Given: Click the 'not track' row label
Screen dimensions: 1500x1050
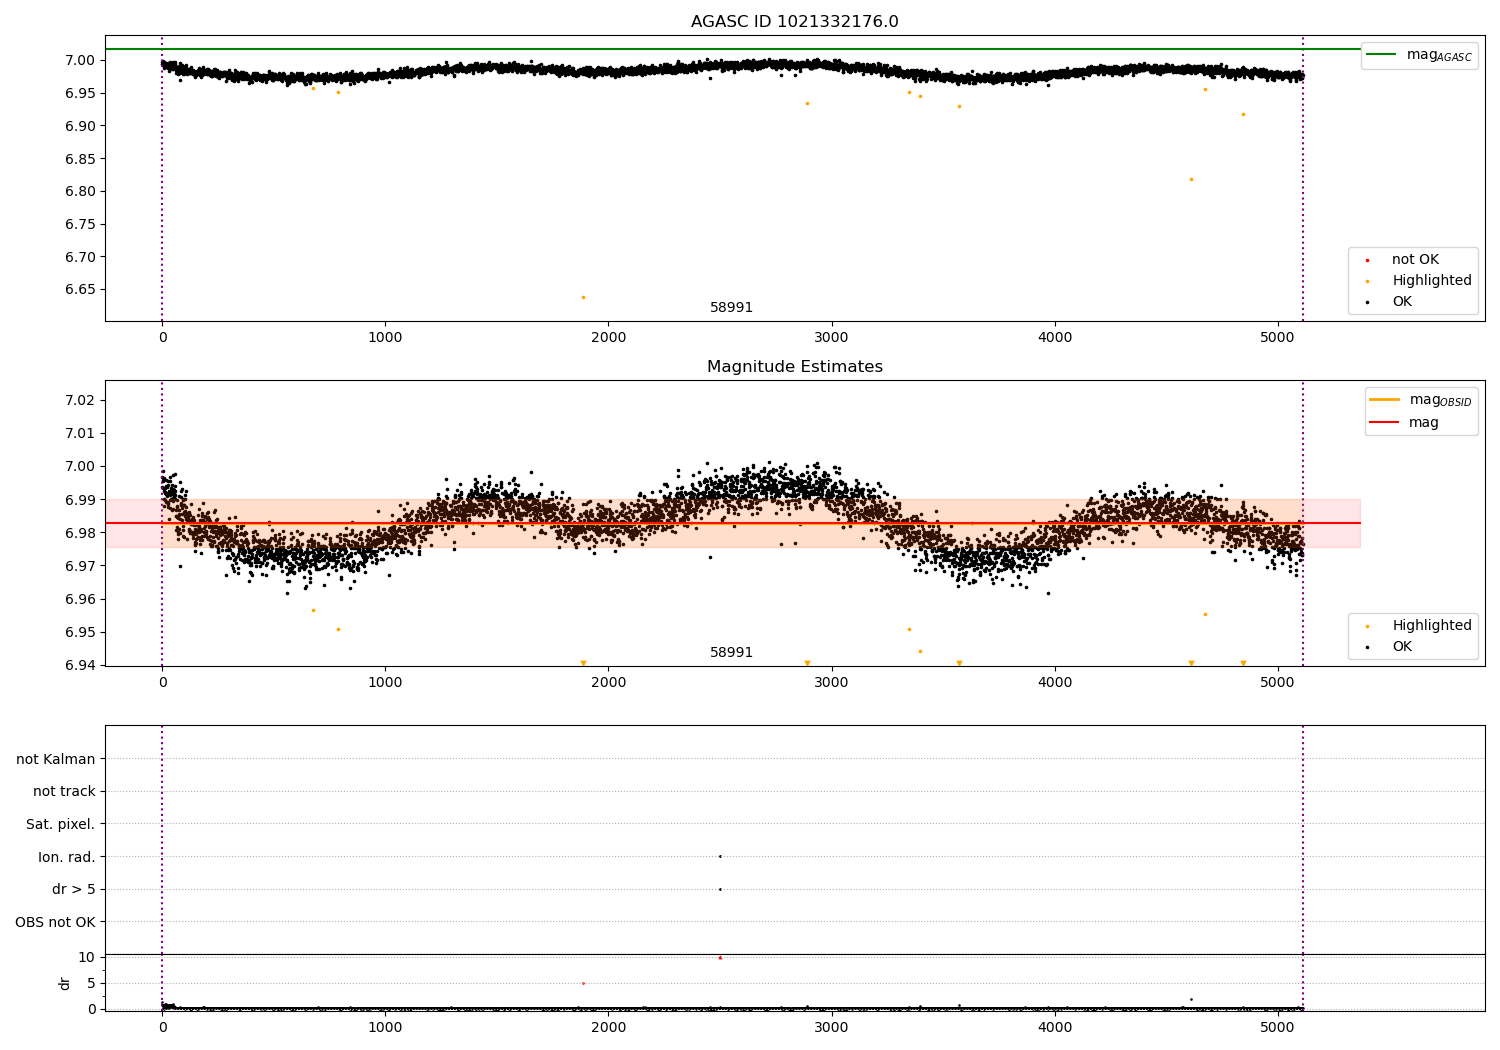Looking at the screenshot, I should (x=64, y=792).
